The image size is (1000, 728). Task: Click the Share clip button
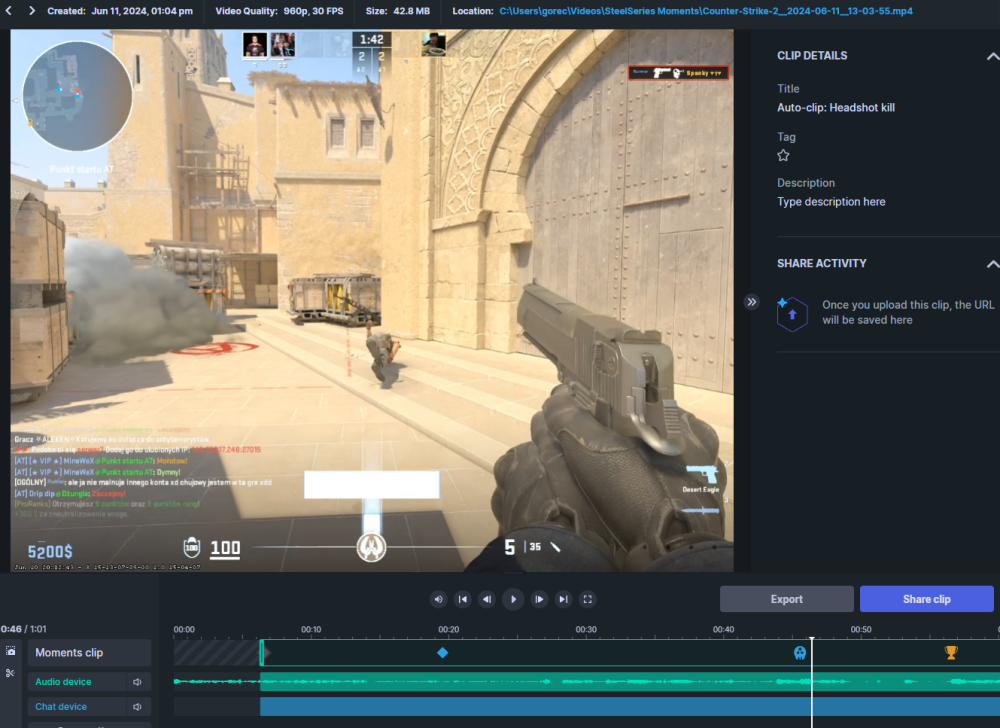(x=926, y=599)
